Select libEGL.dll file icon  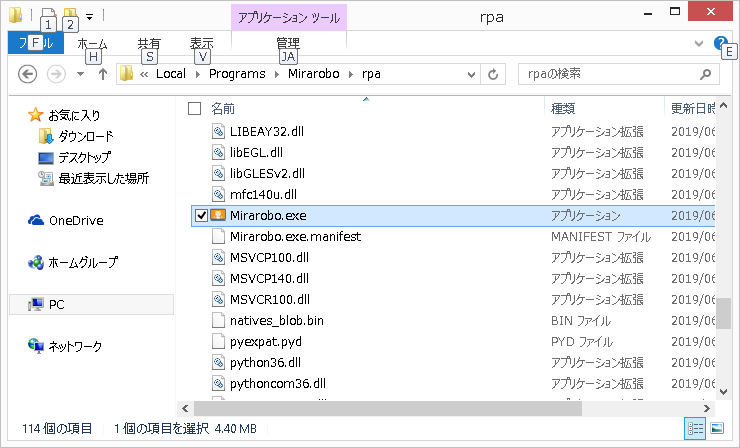click(218, 152)
